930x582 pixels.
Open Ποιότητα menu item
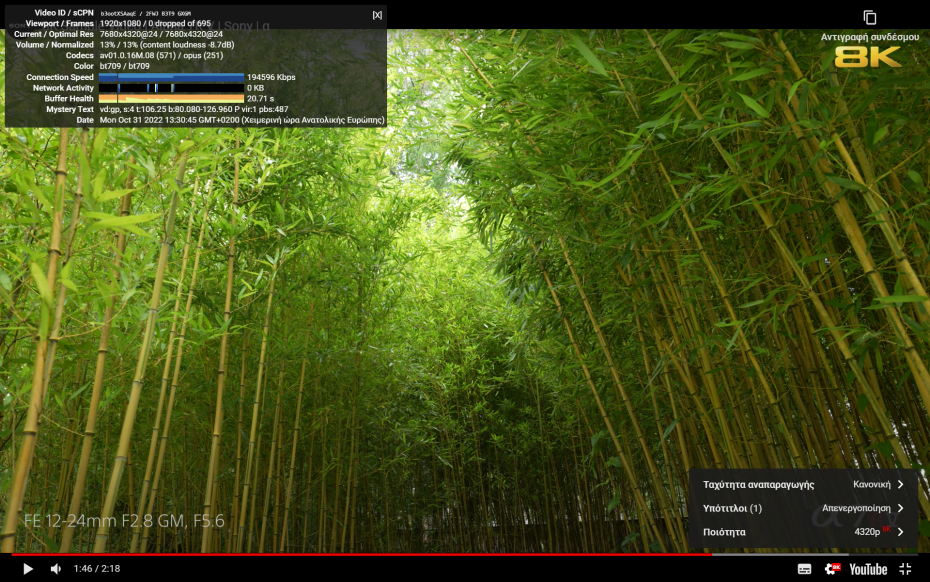pos(803,532)
